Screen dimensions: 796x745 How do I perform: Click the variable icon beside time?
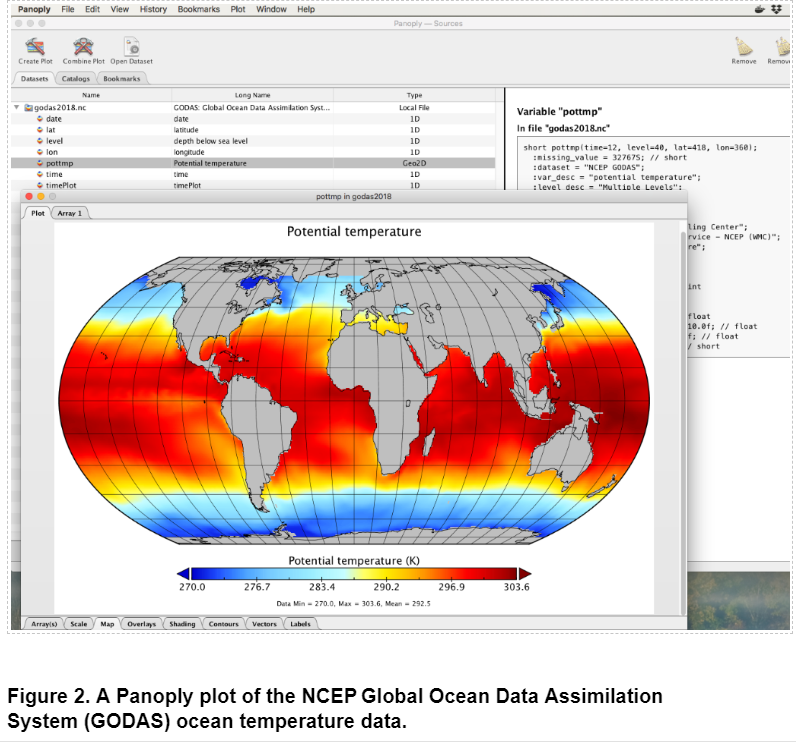pyautogui.click(x=40, y=175)
